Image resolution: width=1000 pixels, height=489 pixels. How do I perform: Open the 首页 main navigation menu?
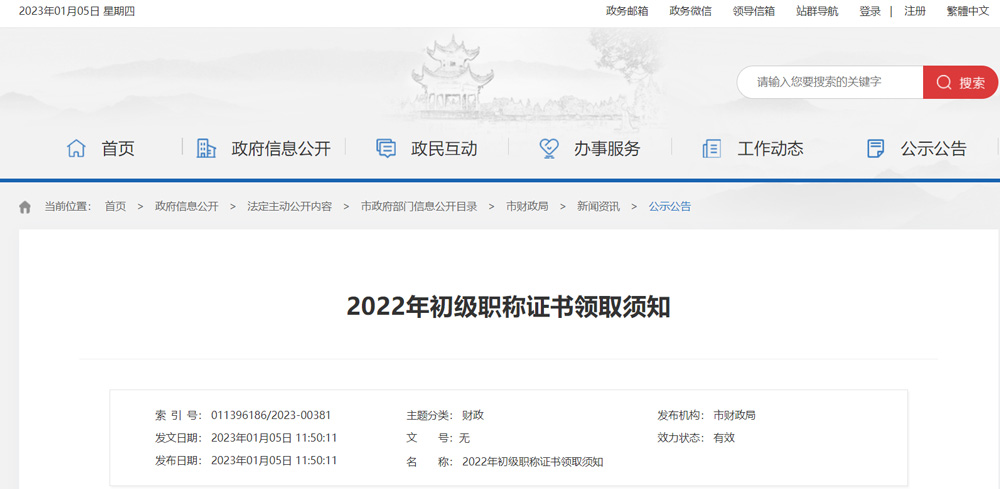point(118,149)
